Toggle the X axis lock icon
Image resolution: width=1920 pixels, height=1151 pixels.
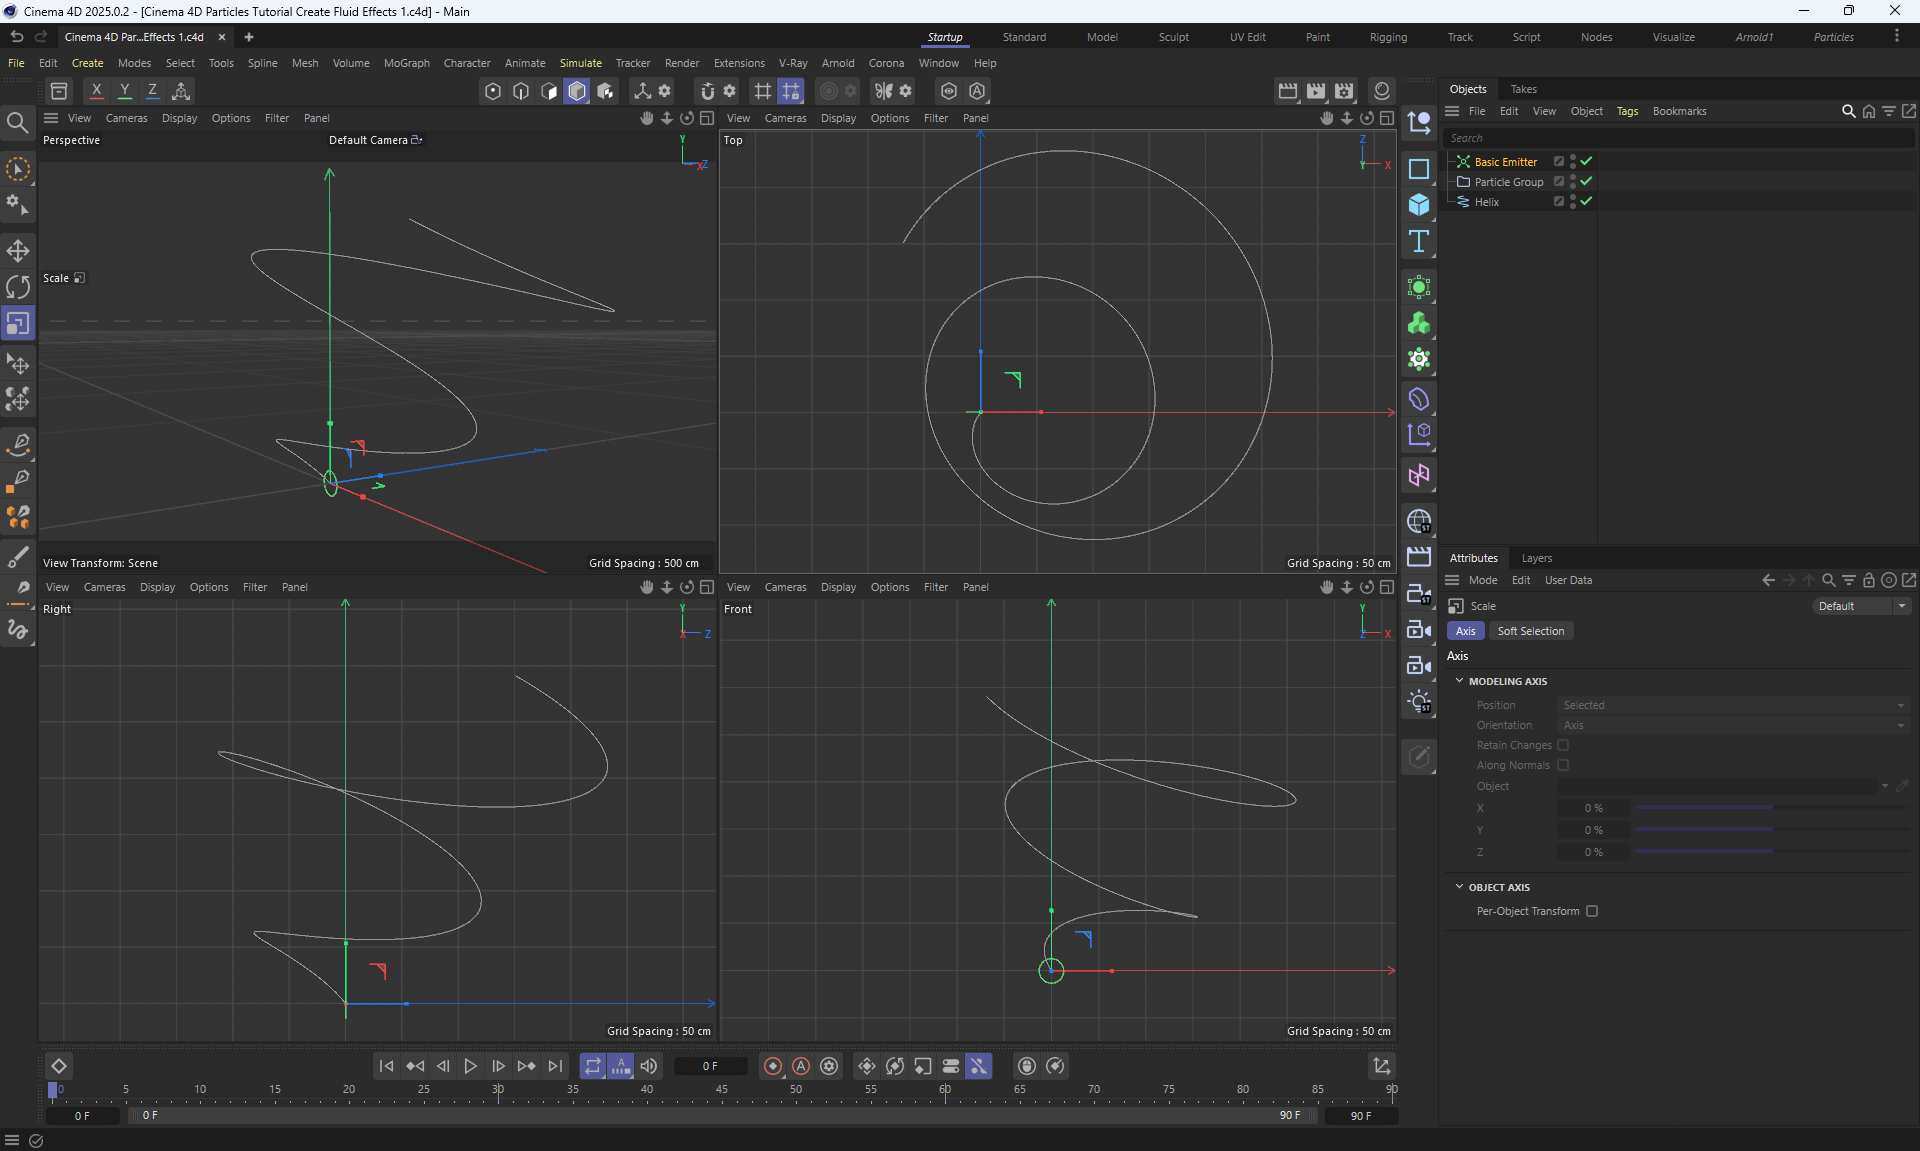[96, 90]
